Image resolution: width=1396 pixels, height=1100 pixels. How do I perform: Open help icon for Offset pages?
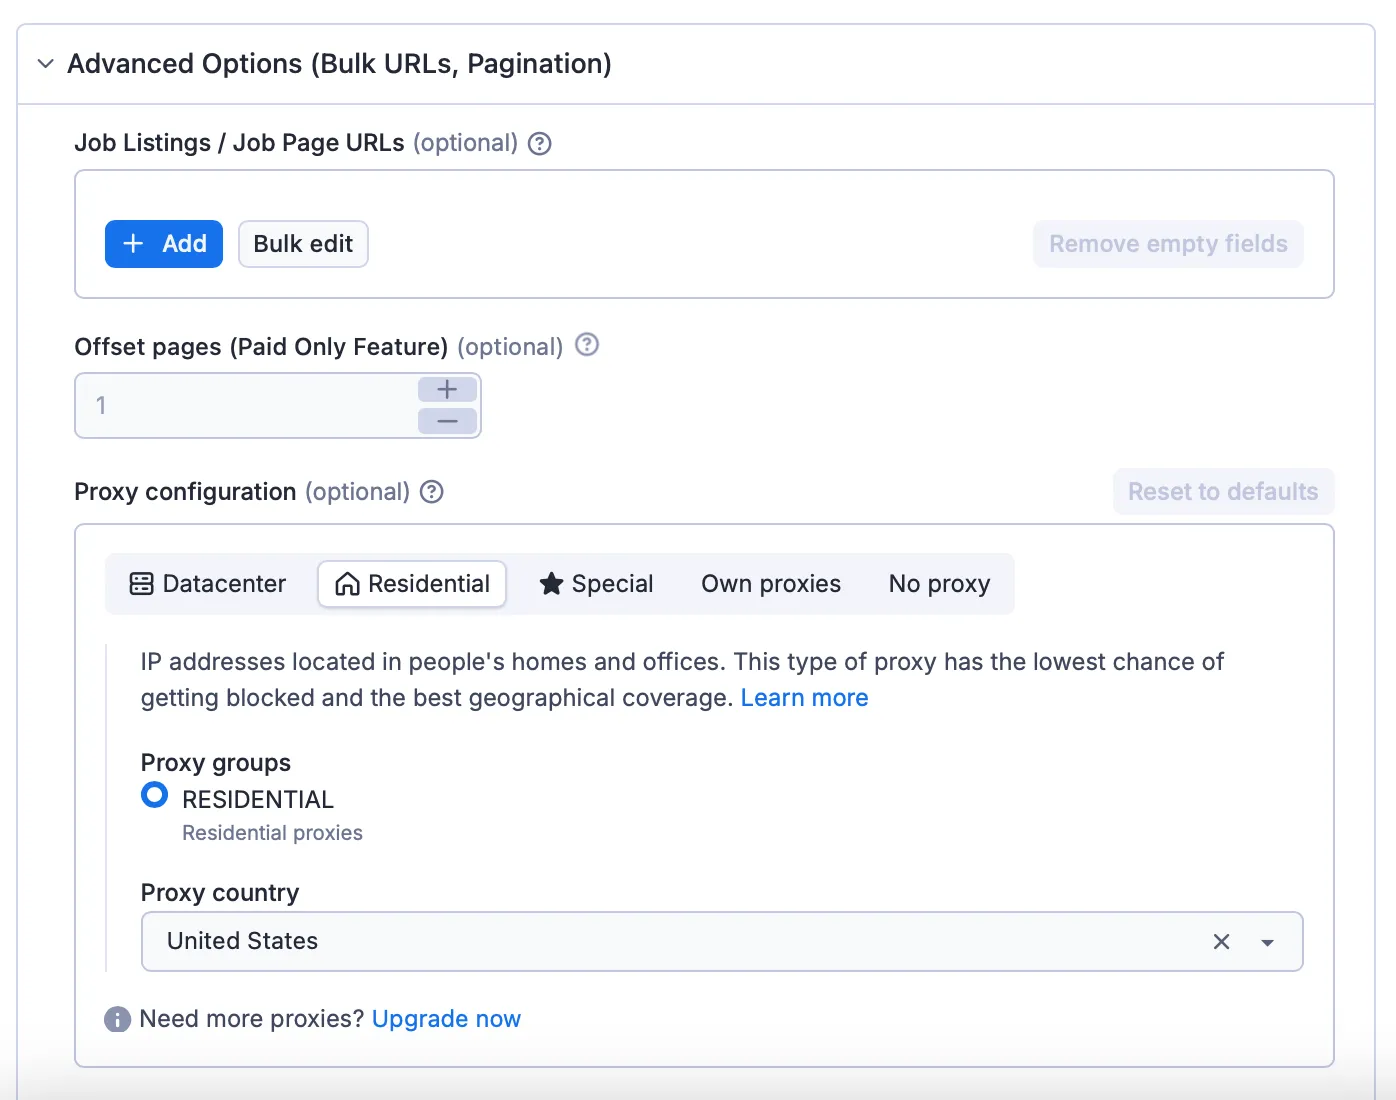[587, 345]
